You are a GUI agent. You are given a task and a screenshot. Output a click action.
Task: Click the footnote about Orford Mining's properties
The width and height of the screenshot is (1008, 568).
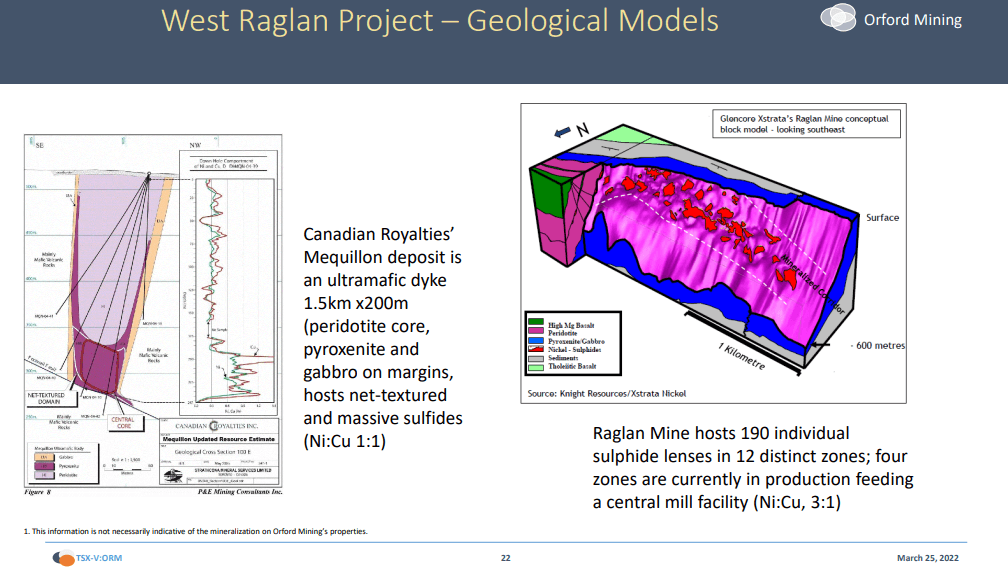[x=195, y=531]
